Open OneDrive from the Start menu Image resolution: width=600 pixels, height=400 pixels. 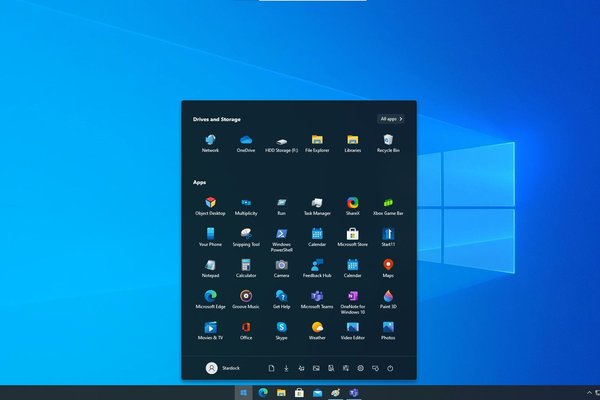tap(246, 144)
